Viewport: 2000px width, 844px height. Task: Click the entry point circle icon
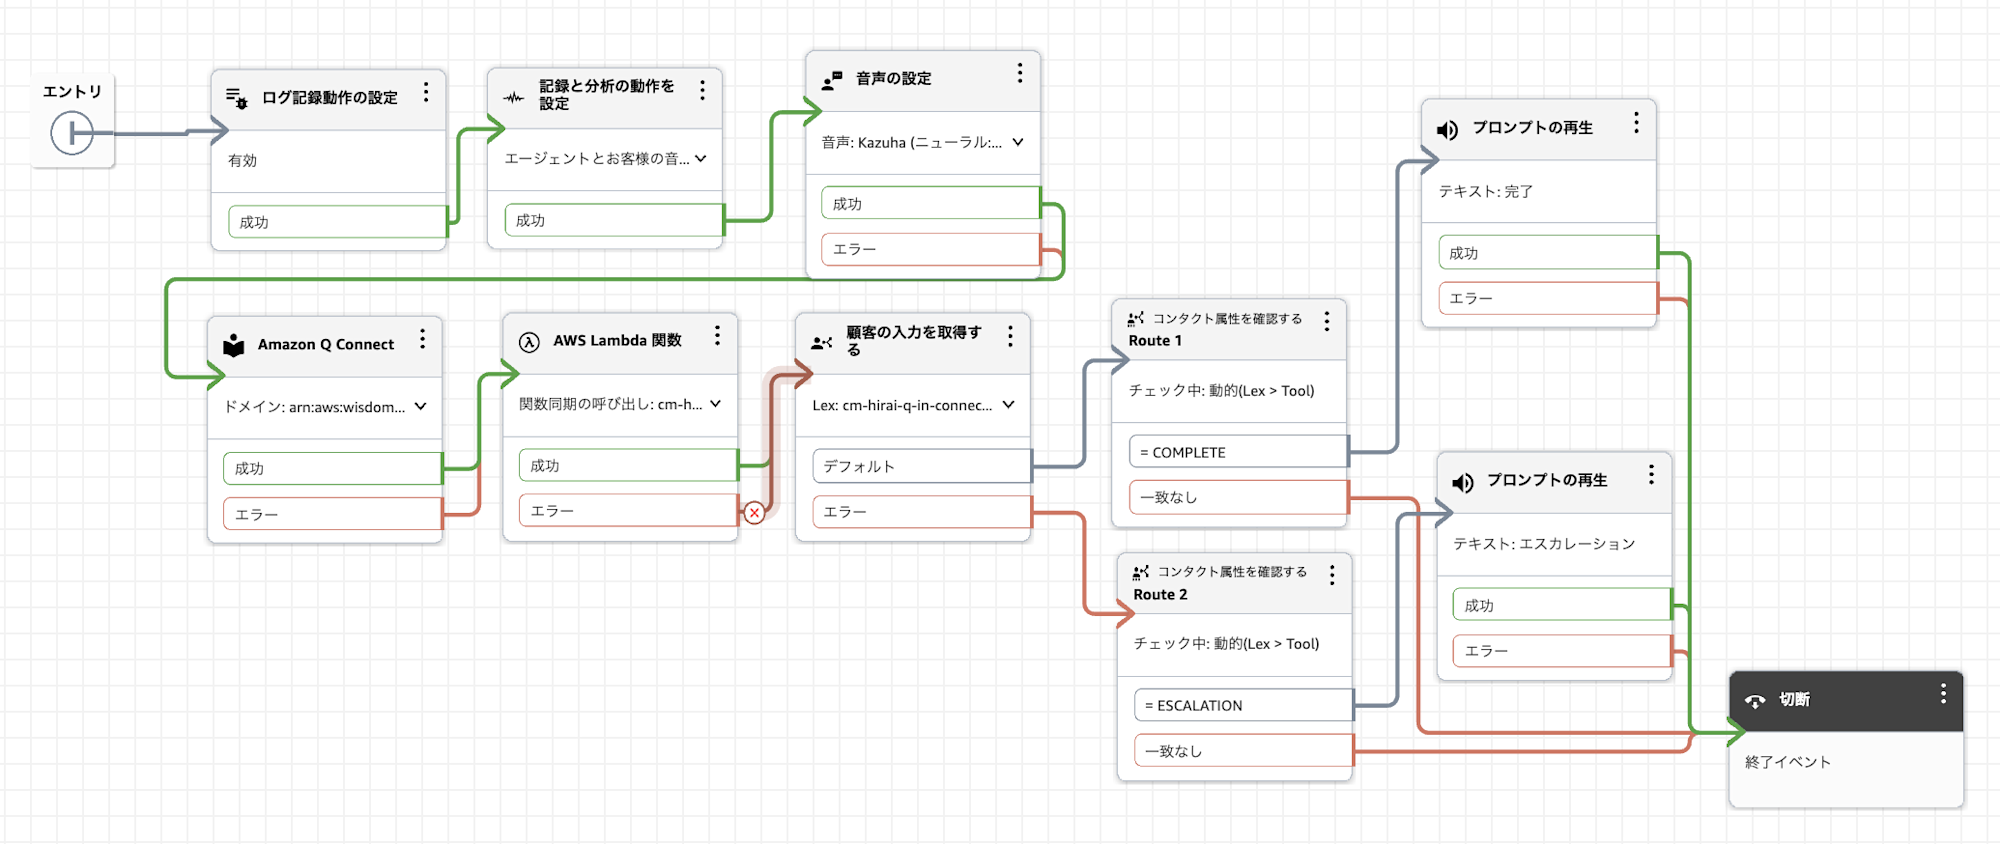coord(72,133)
